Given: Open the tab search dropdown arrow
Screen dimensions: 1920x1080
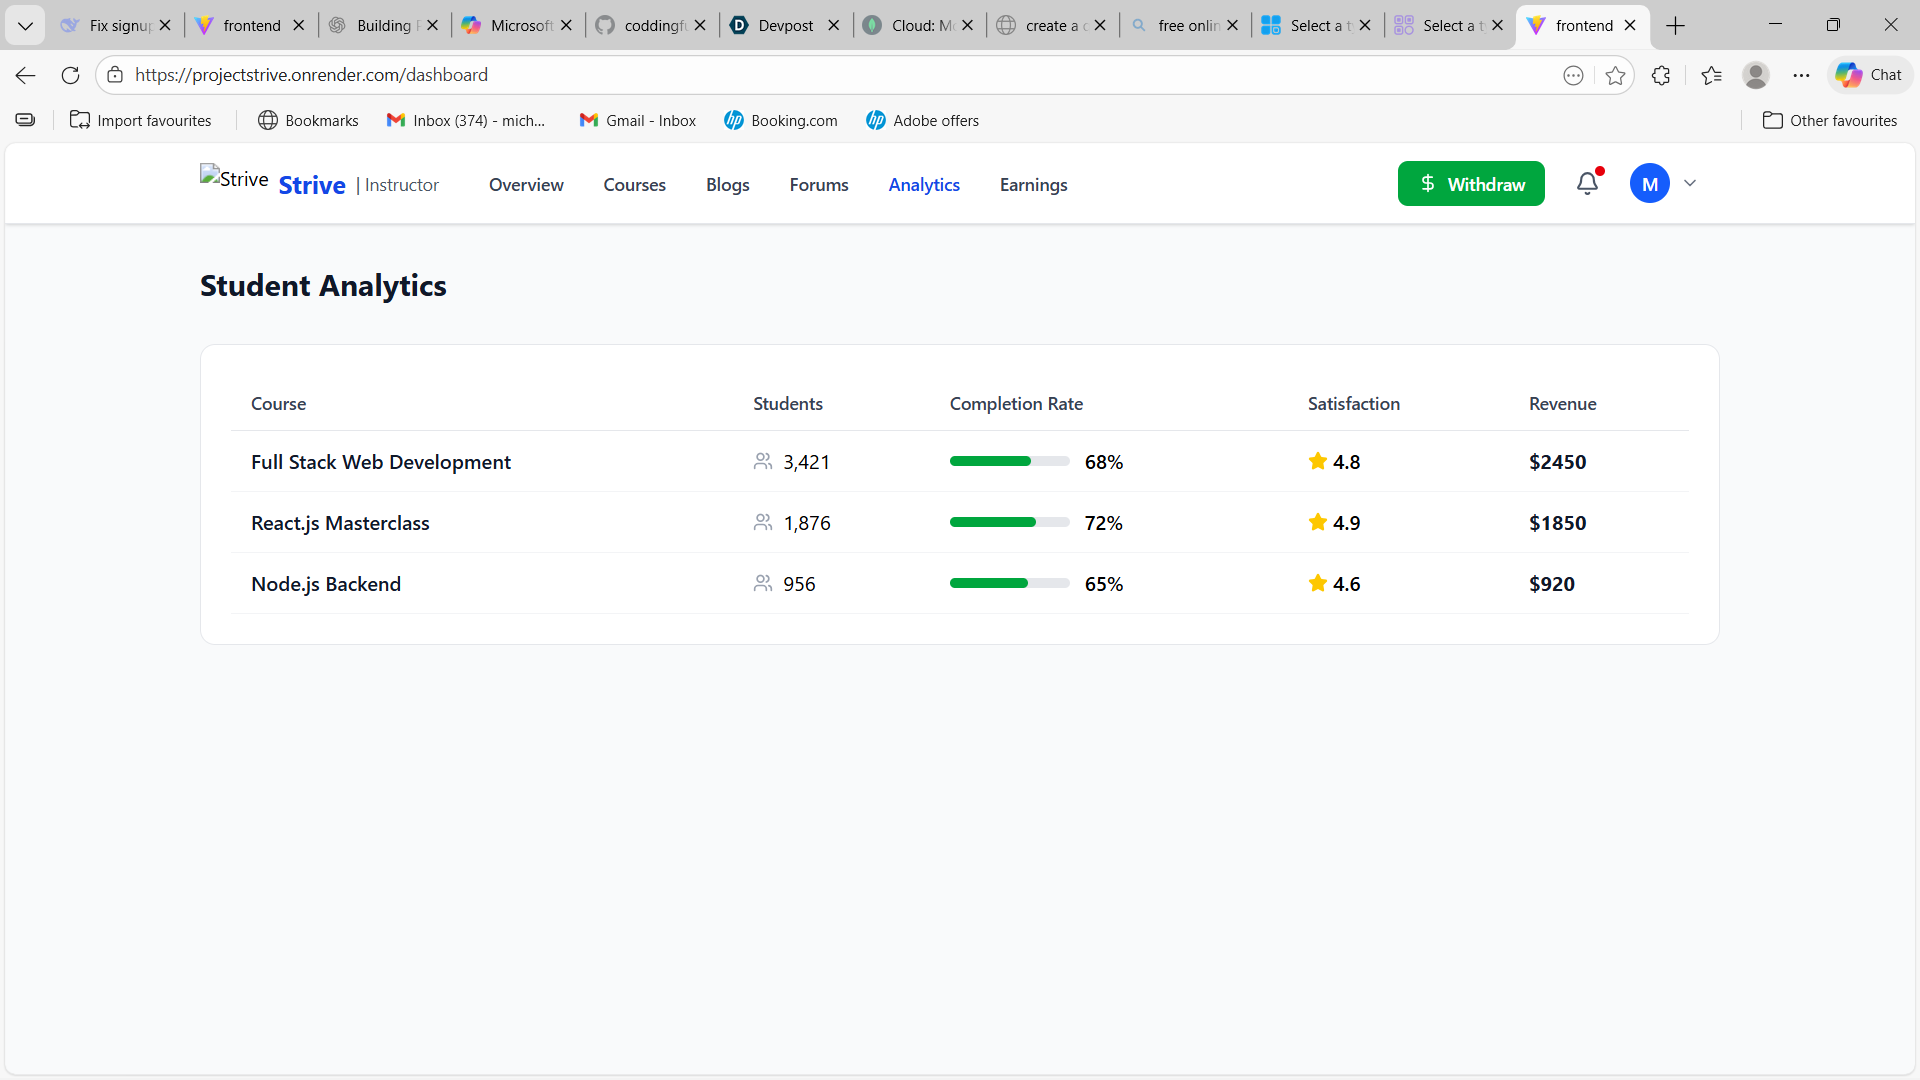Looking at the screenshot, I should [x=25, y=26].
